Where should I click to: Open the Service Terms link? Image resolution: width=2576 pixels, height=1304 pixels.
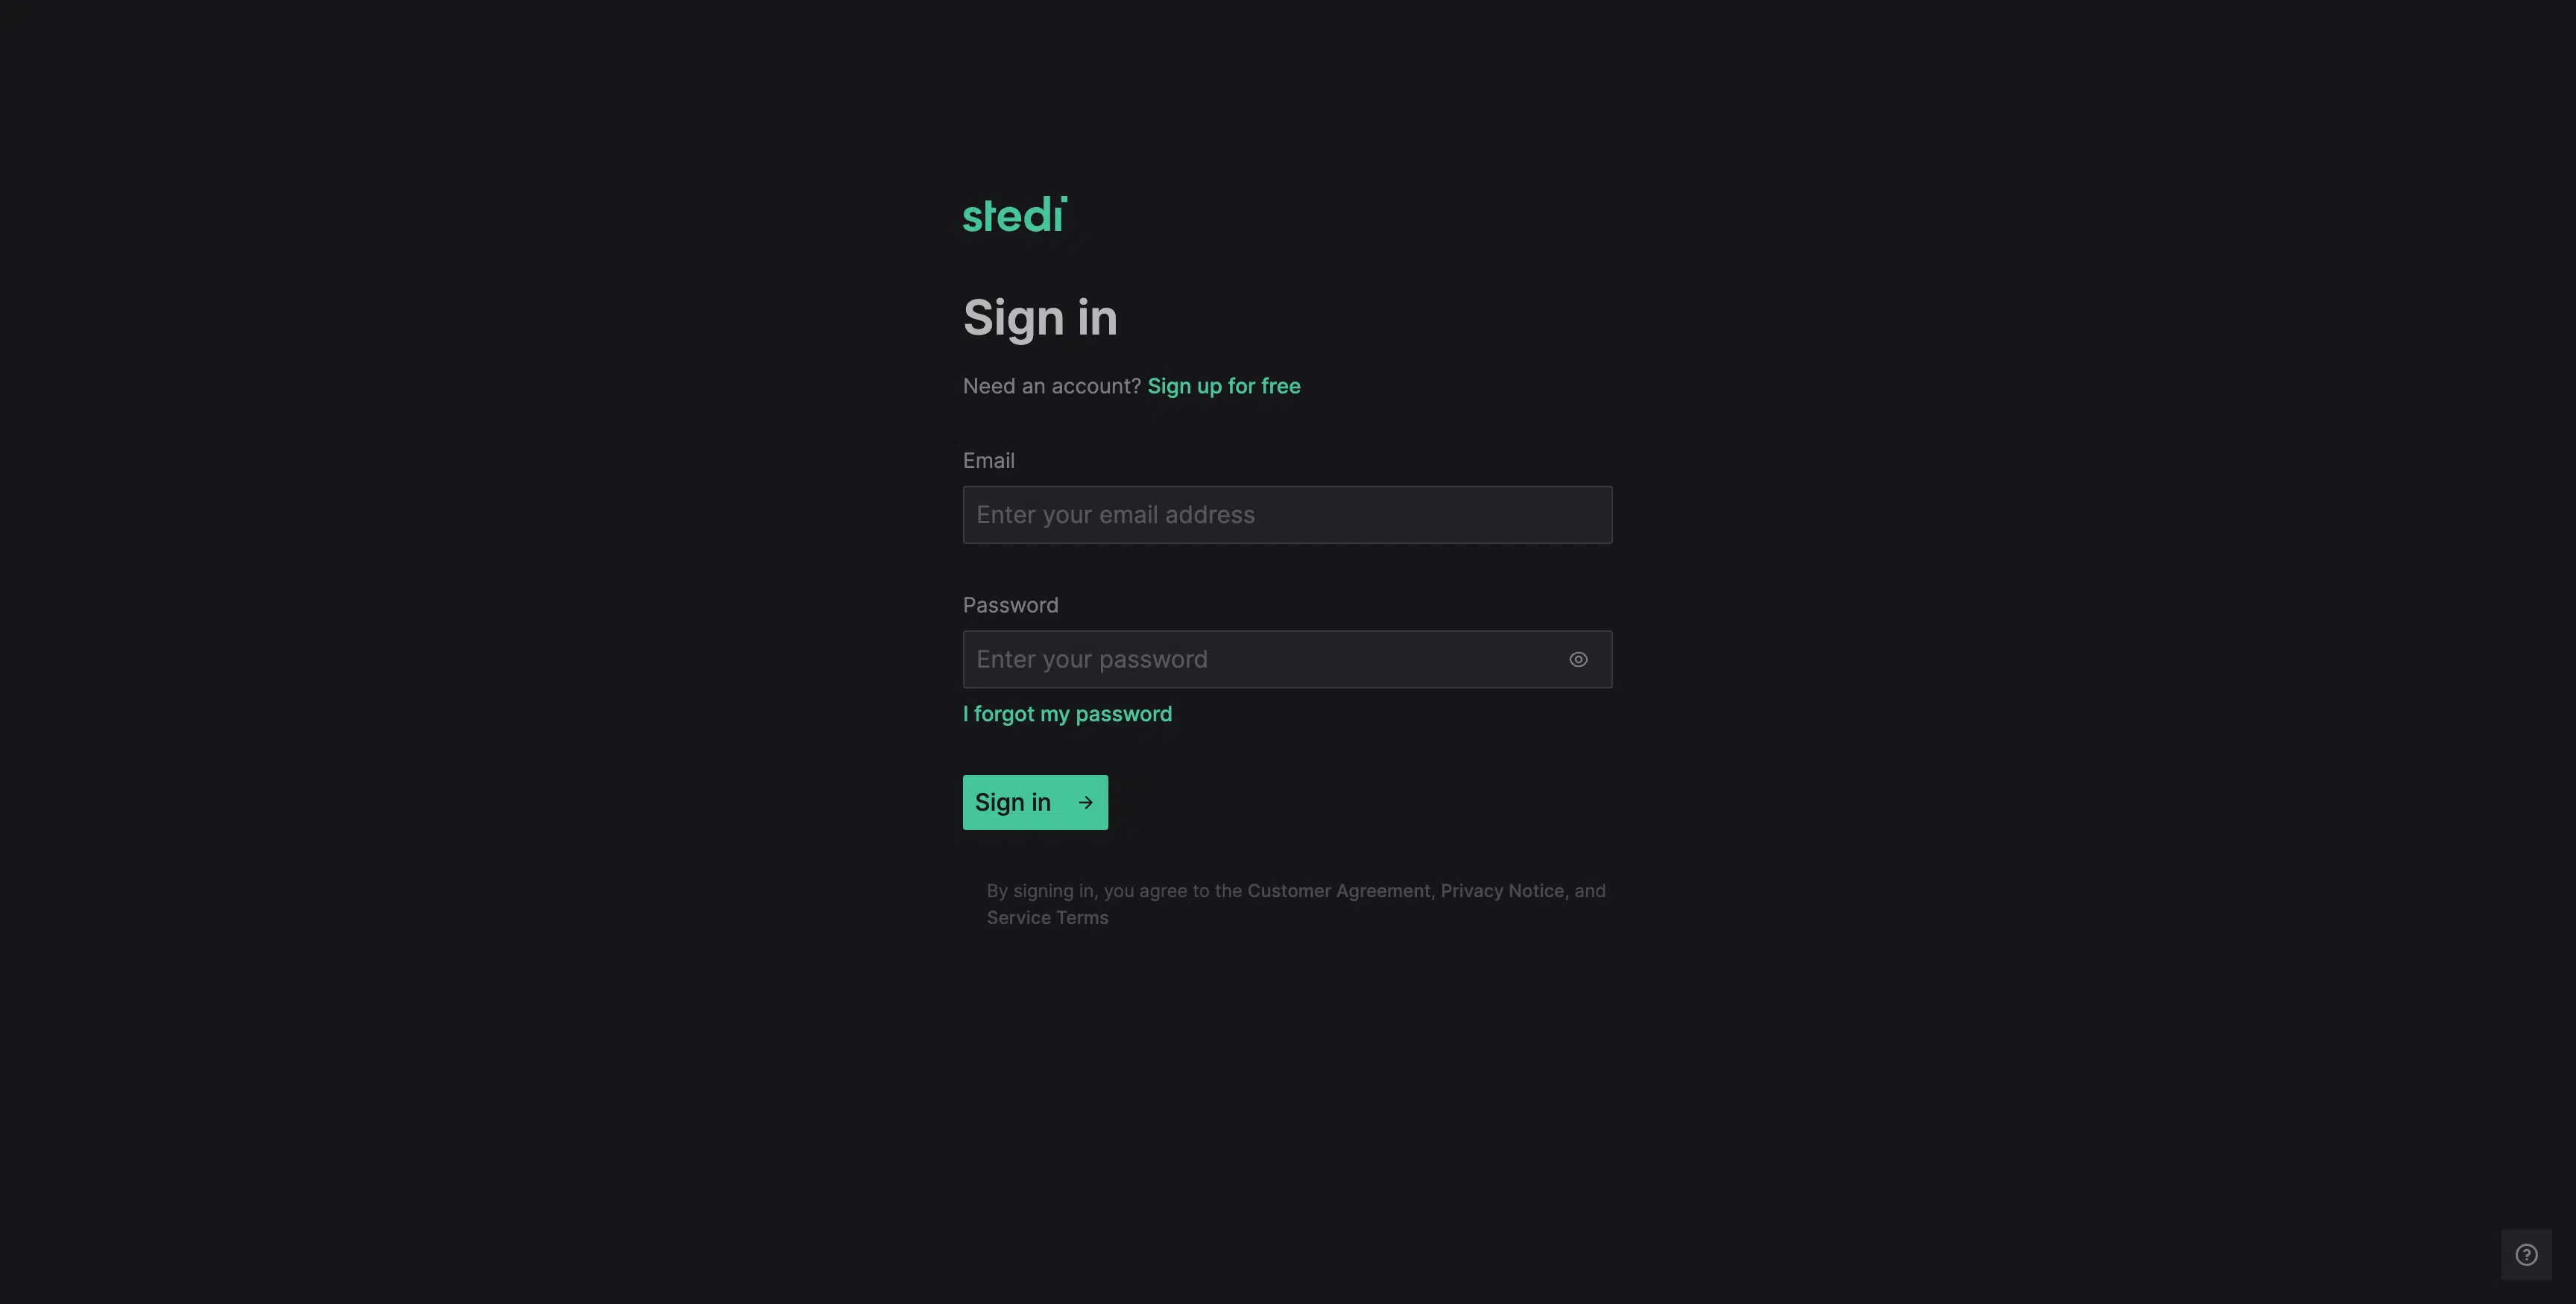1047,918
